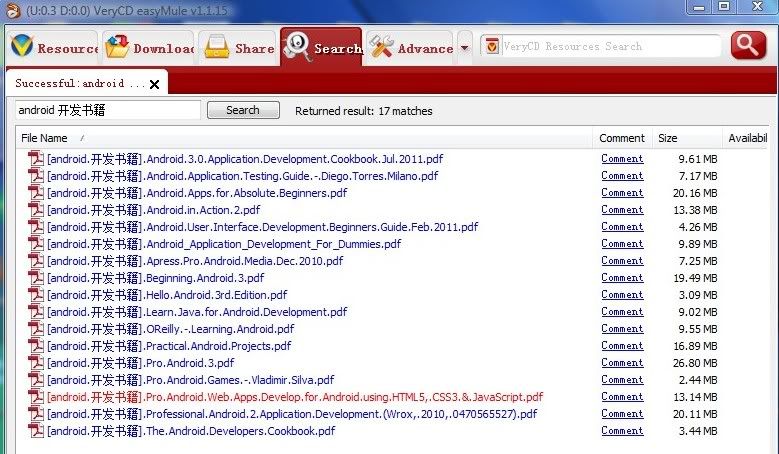Click PDF icon of Pro.Android.3 file
This screenshot has height=454, width=779.
[x=36, y=363]
